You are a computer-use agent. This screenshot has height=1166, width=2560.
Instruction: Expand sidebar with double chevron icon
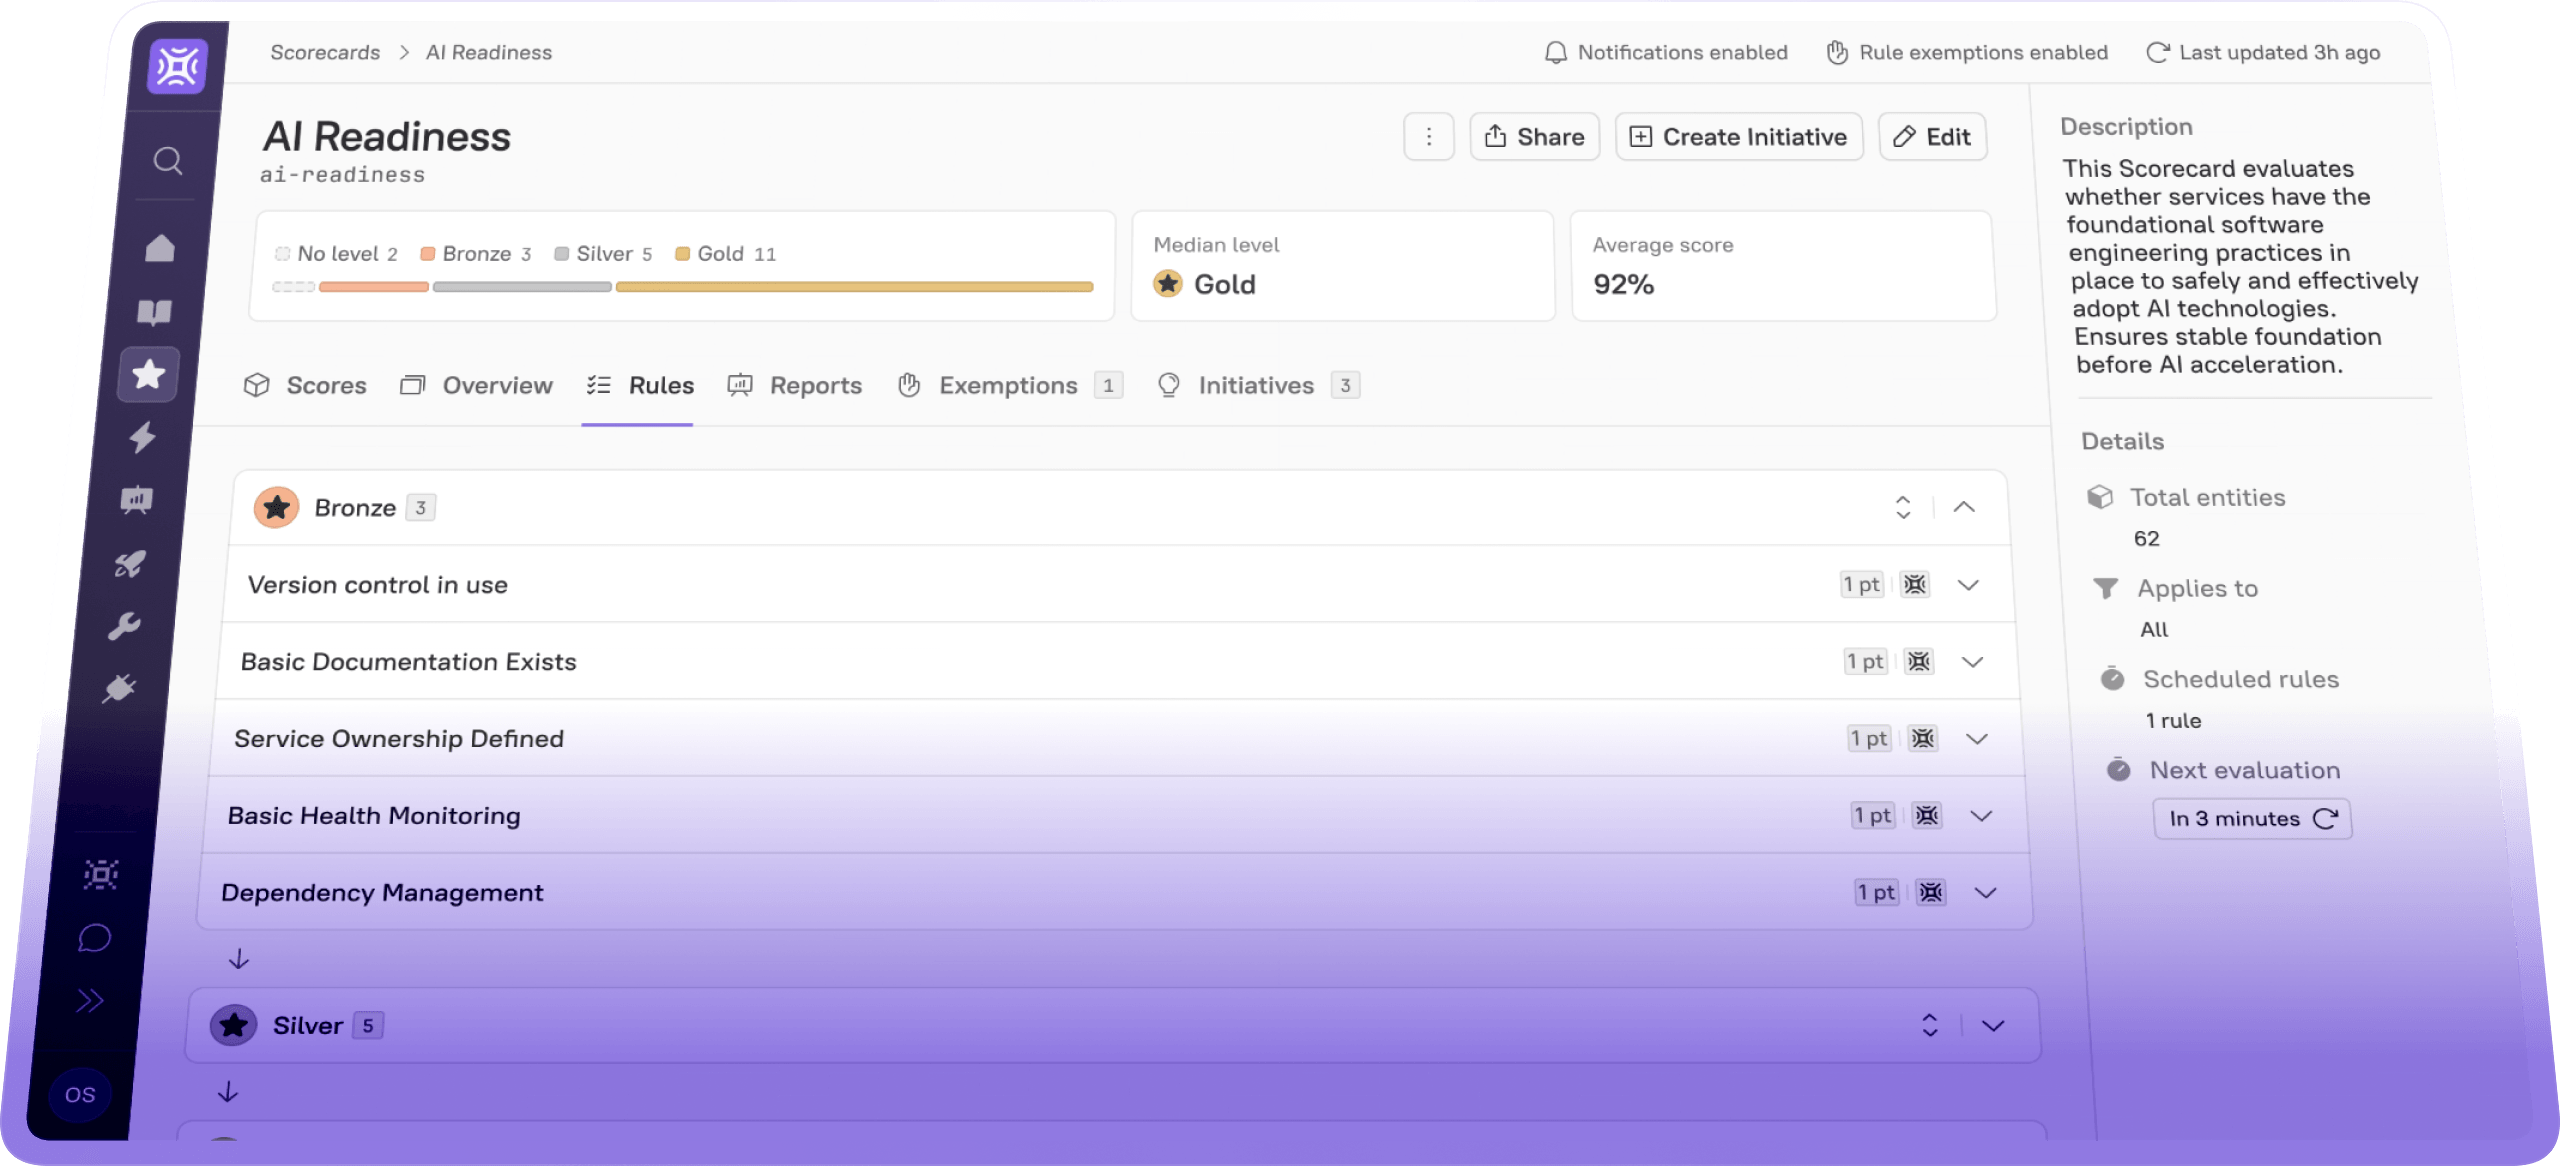tap(90, 1001)
